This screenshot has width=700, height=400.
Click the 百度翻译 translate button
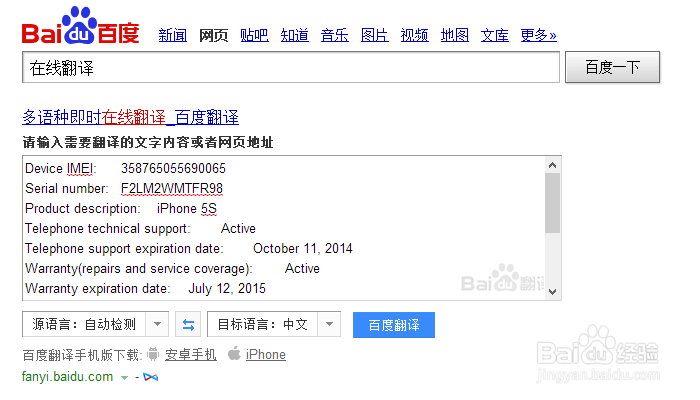point(394,325)
